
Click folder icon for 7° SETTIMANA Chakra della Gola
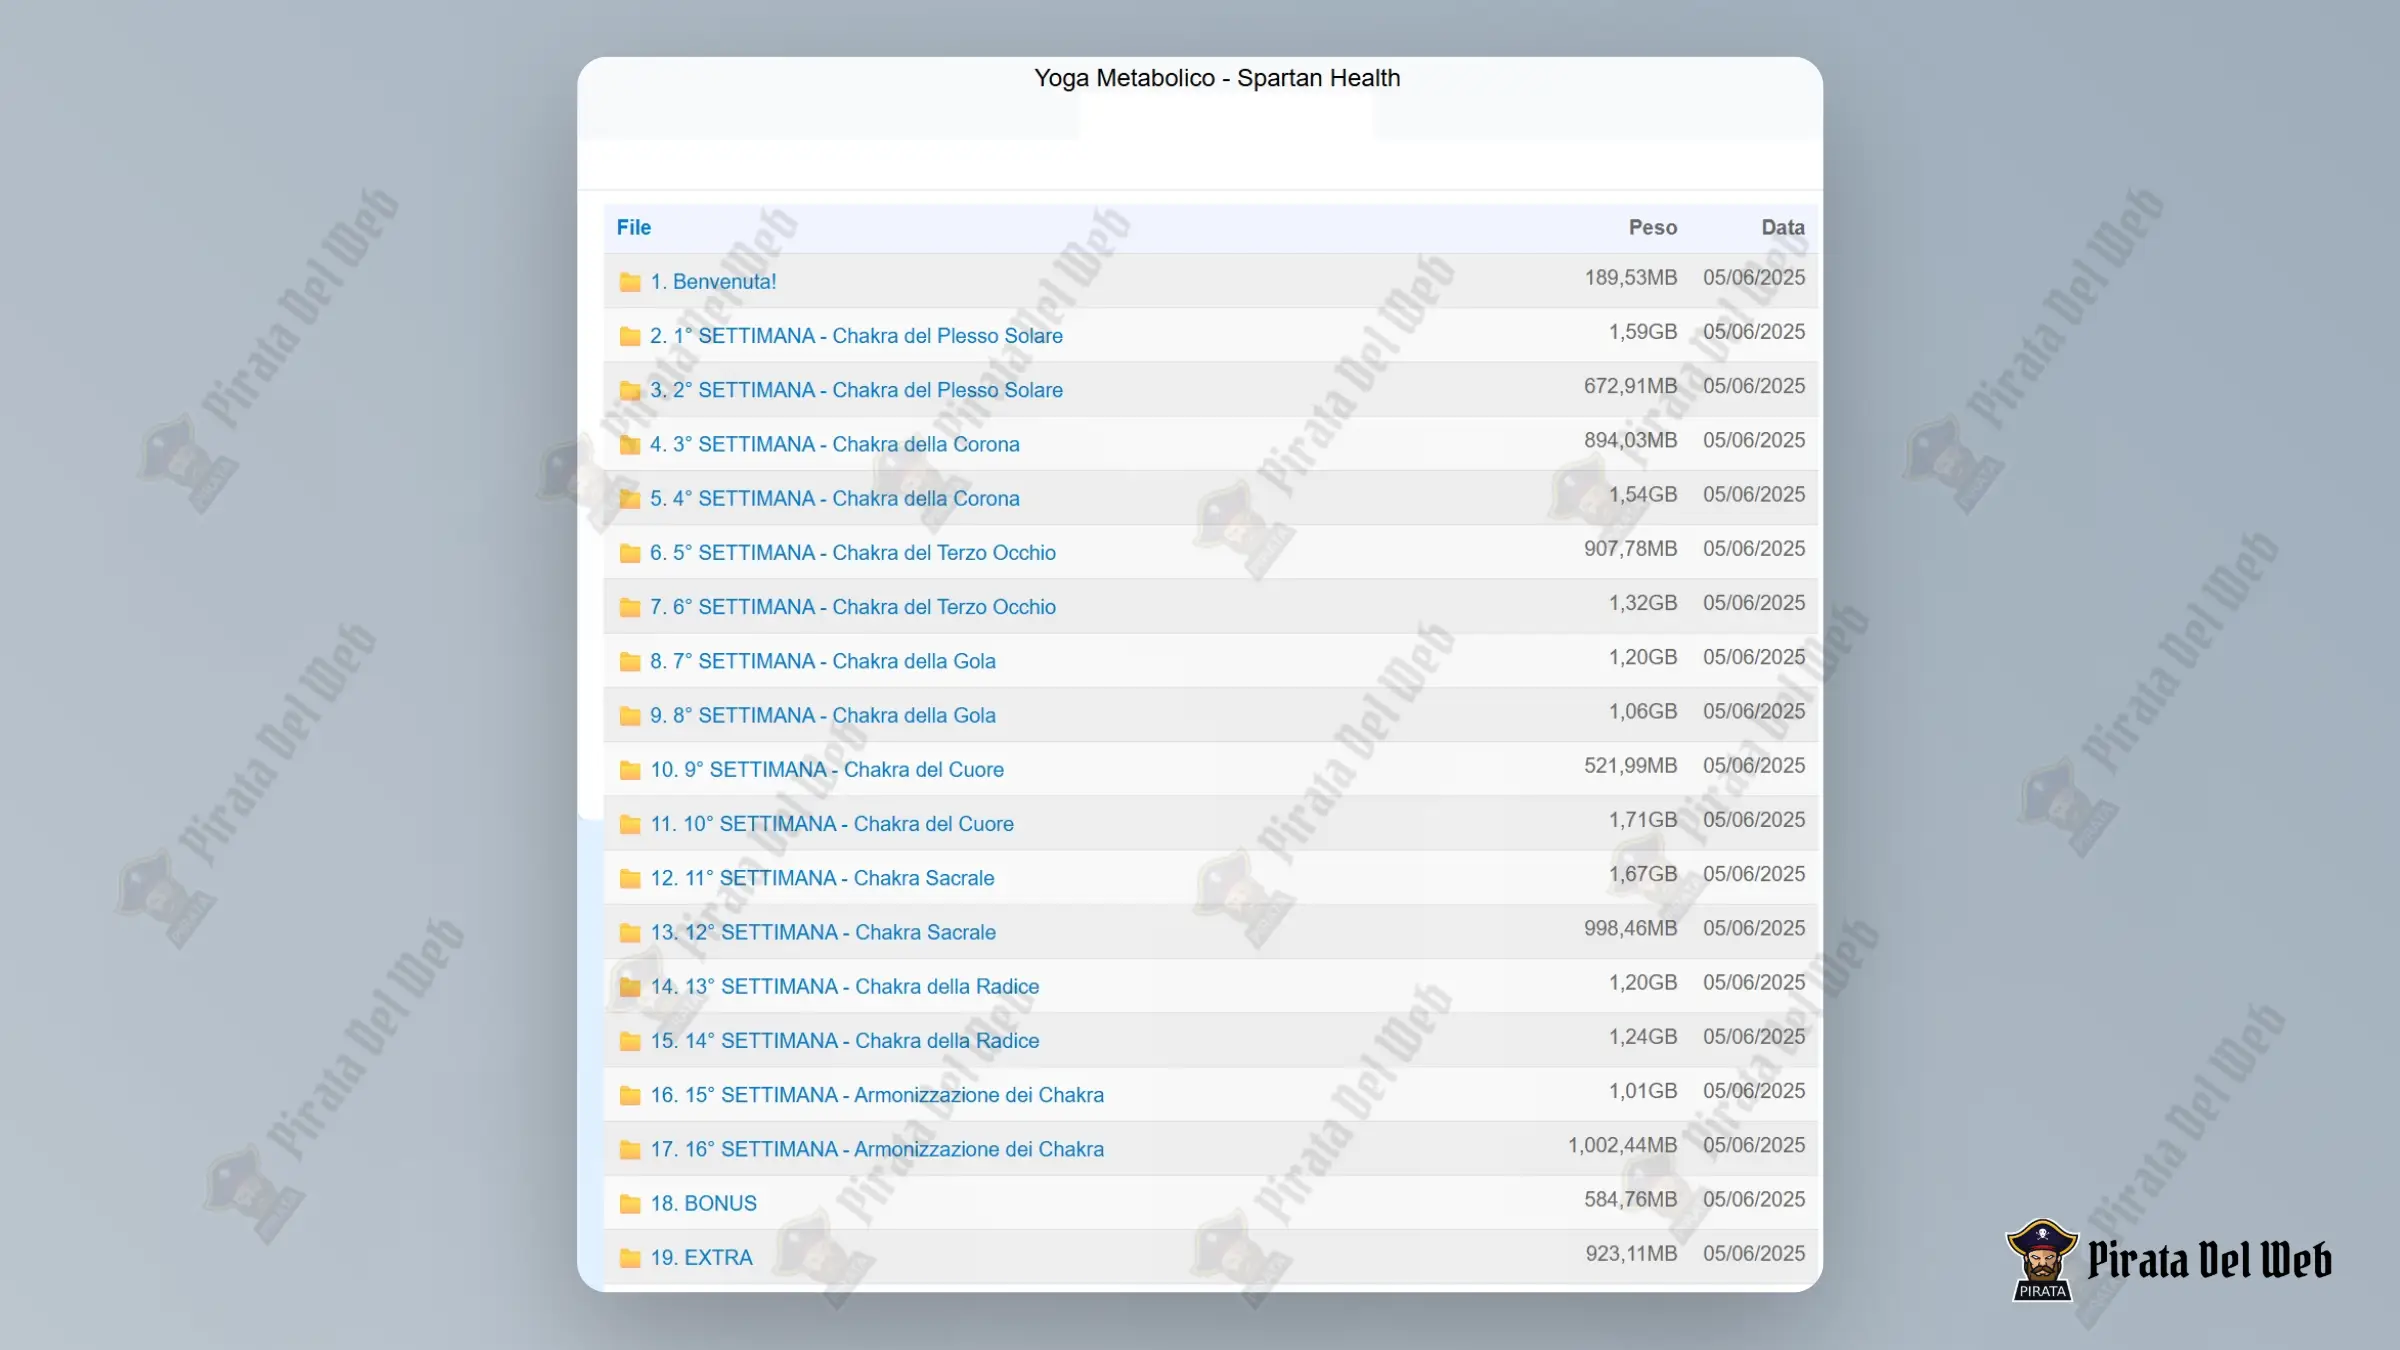630,661
